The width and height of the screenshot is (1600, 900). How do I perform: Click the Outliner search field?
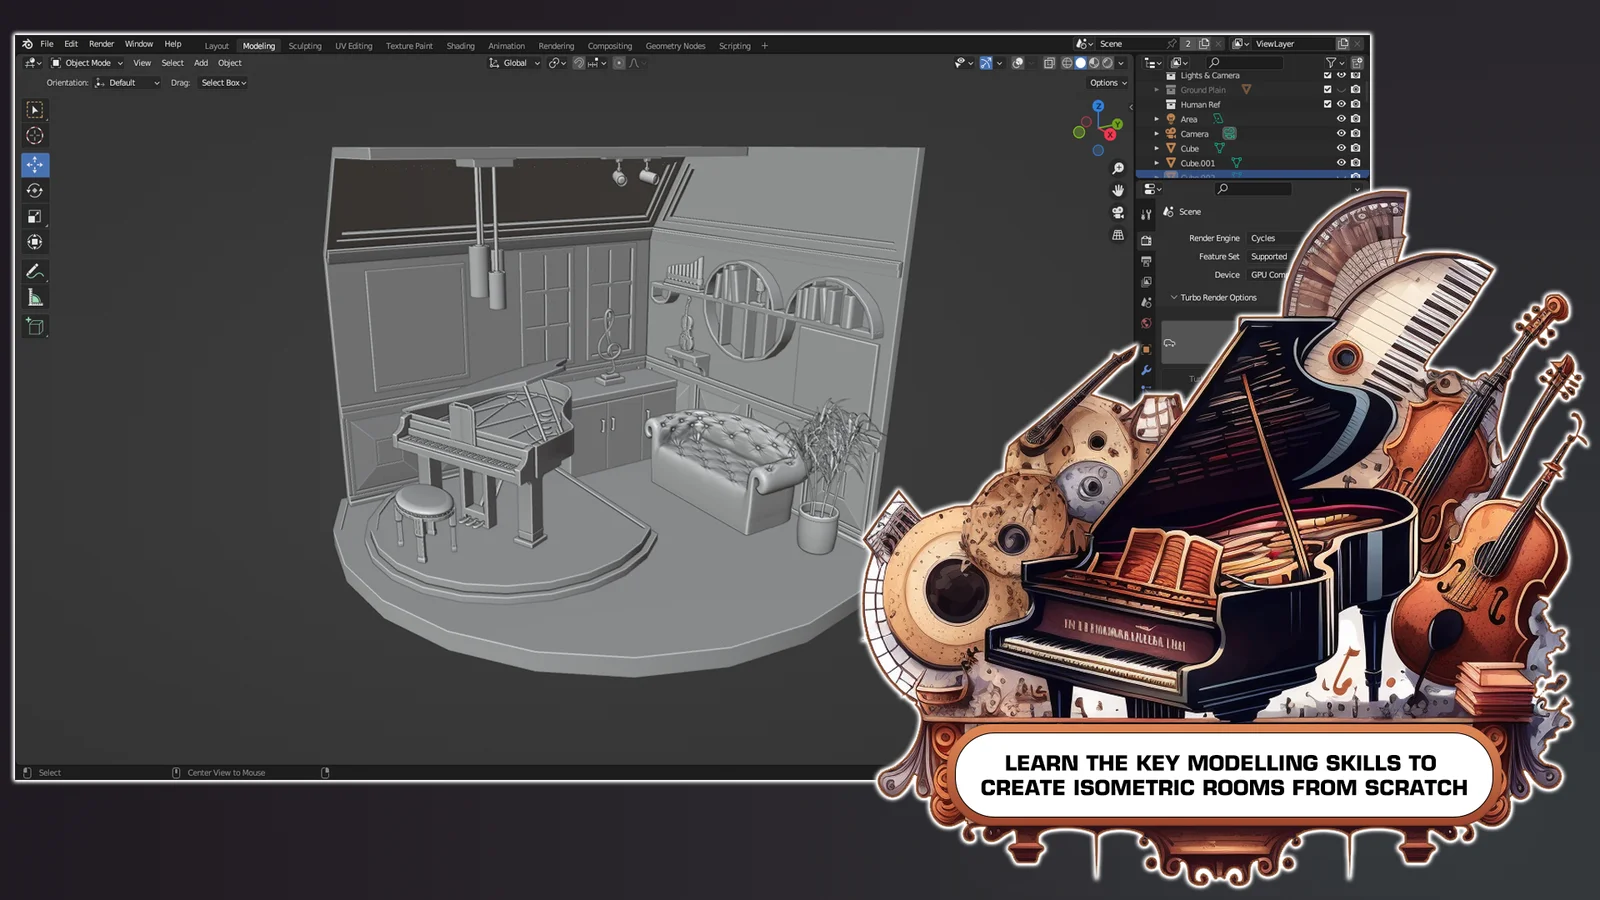(1243, 62)
